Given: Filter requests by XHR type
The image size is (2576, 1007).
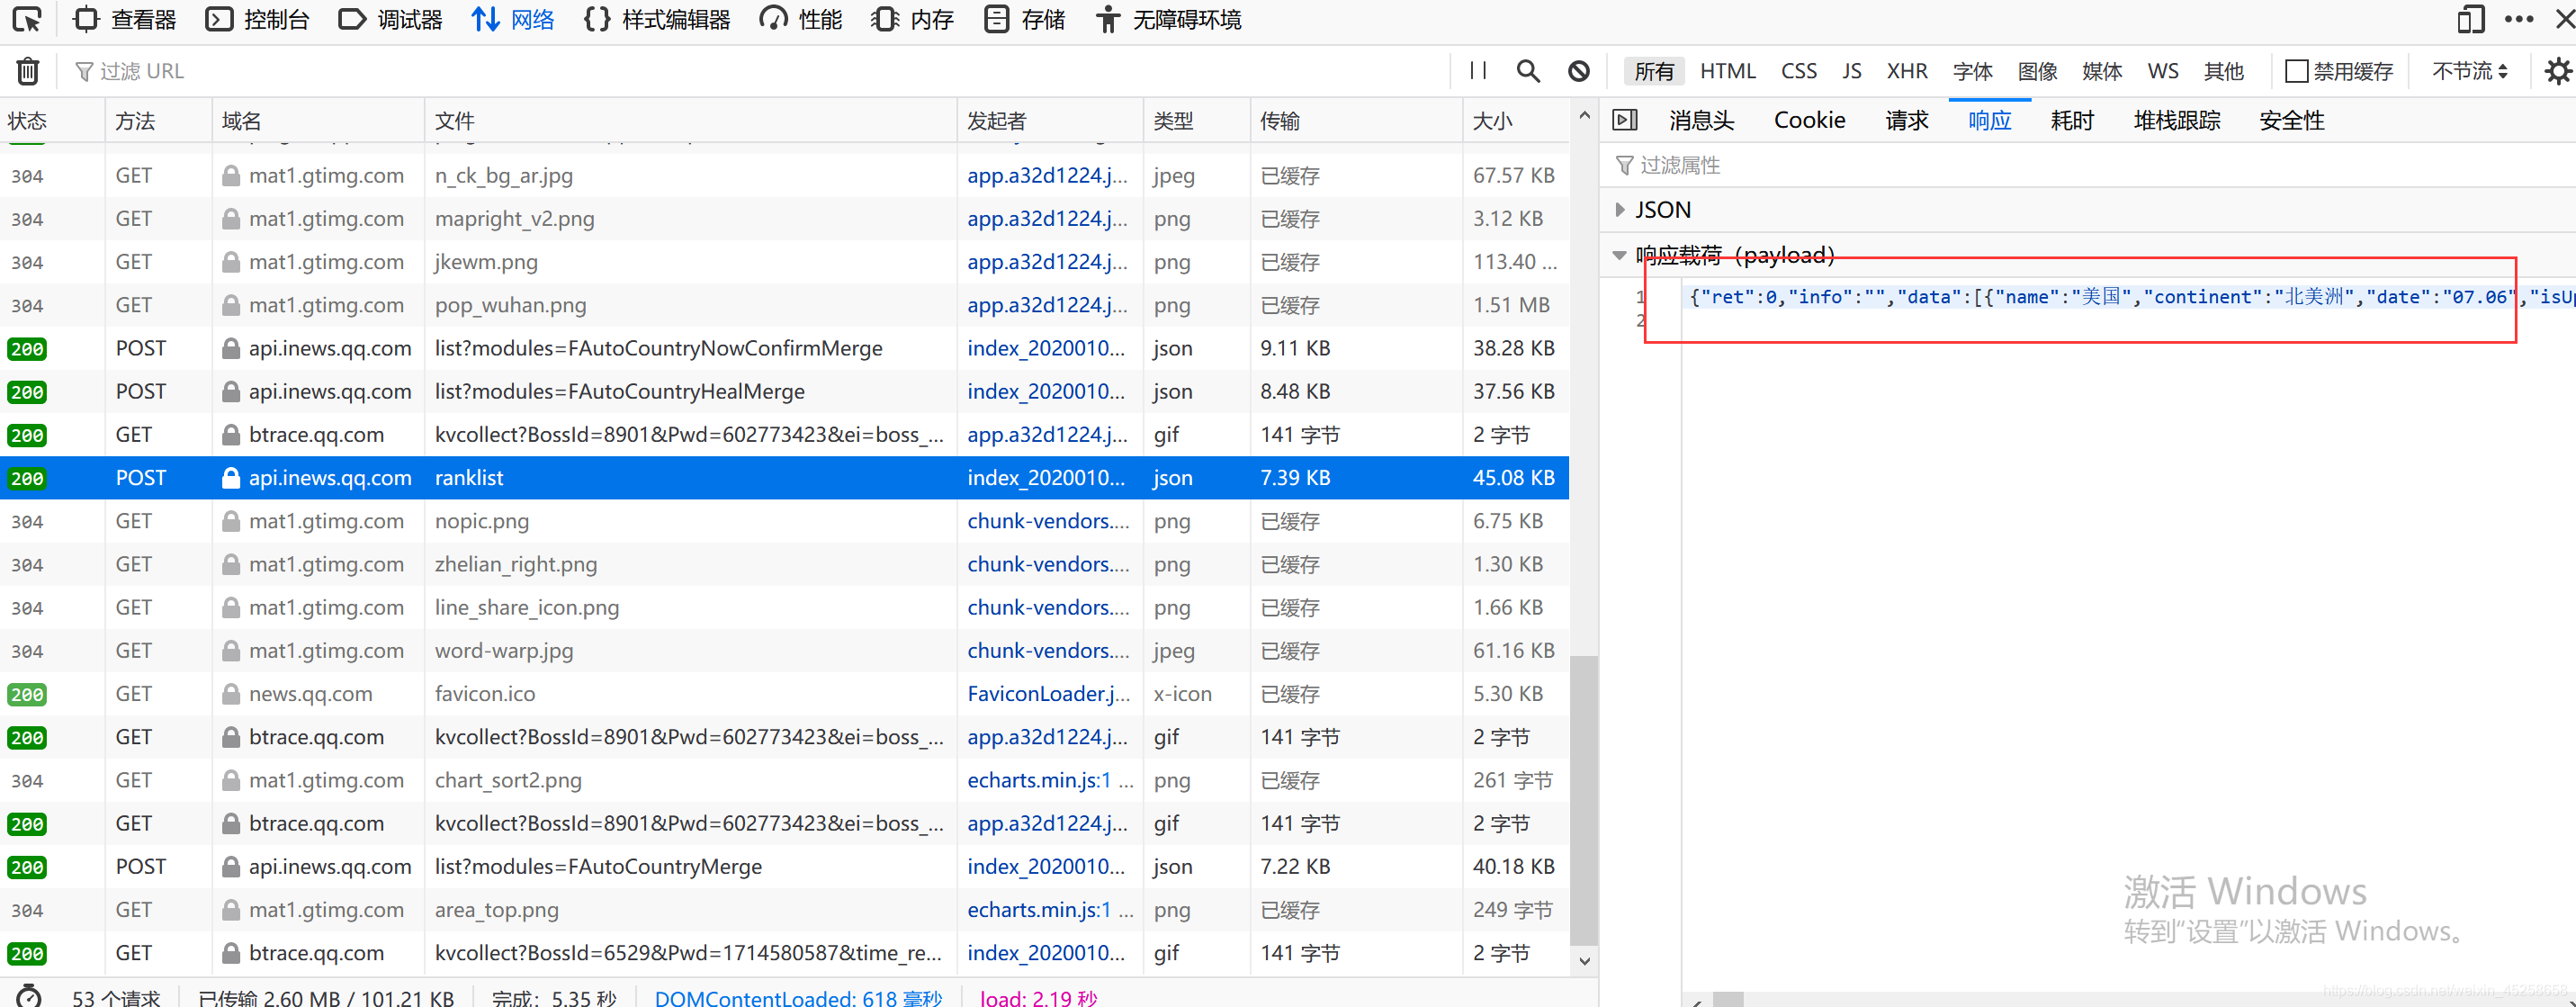Looking at the screenshot, I should tap(1906, 71).
